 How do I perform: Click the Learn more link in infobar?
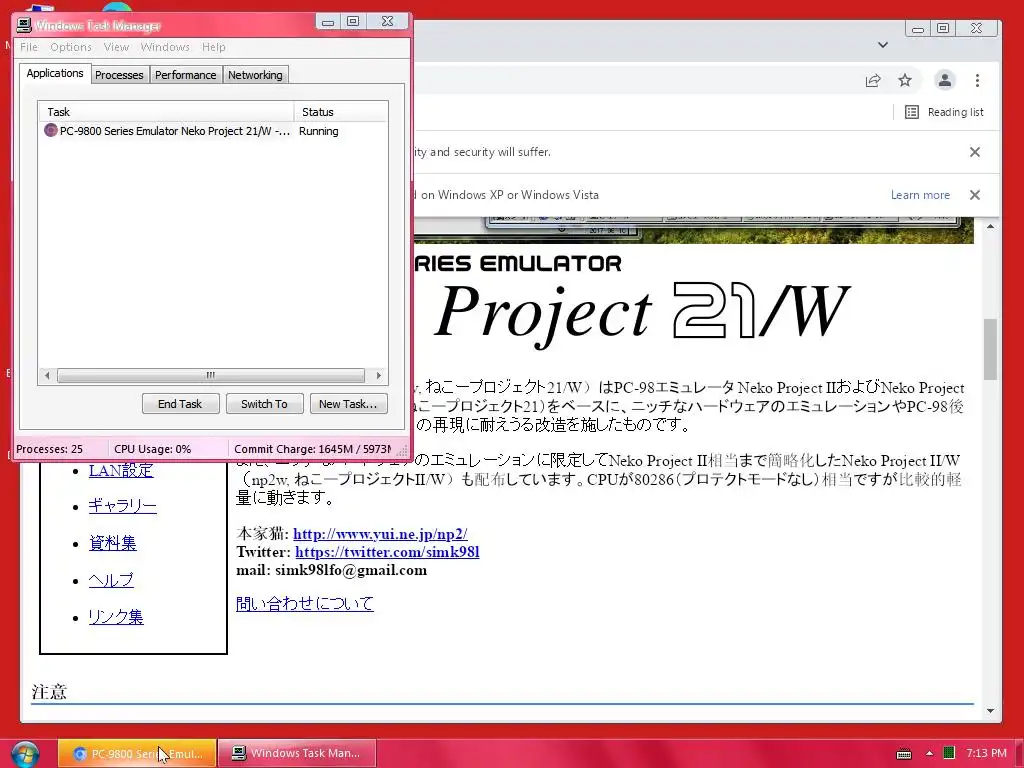(920, 195)
